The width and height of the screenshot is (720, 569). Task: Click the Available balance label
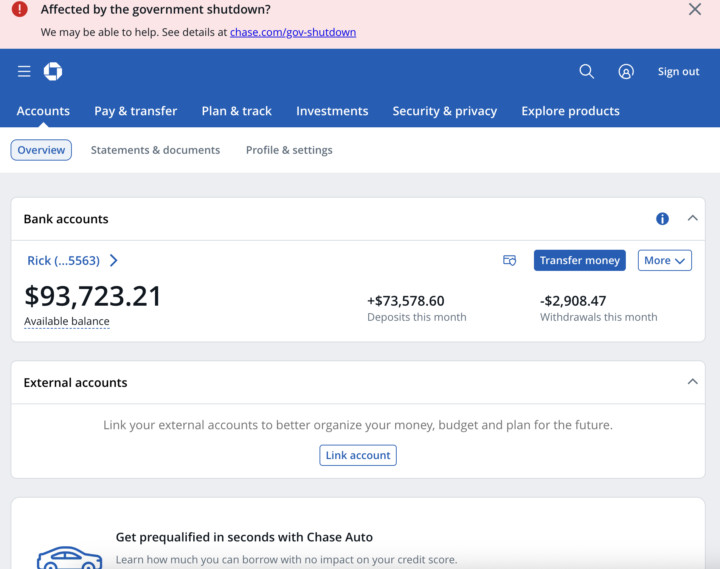pos(67,321)
